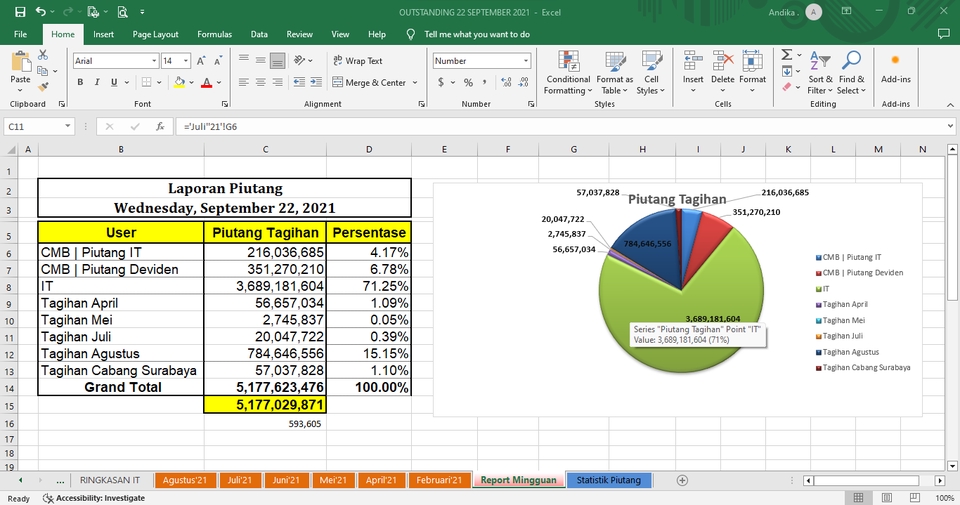
Task: Select cell with 3,689,181,604 in IT row
Action: tap(265, 286)
